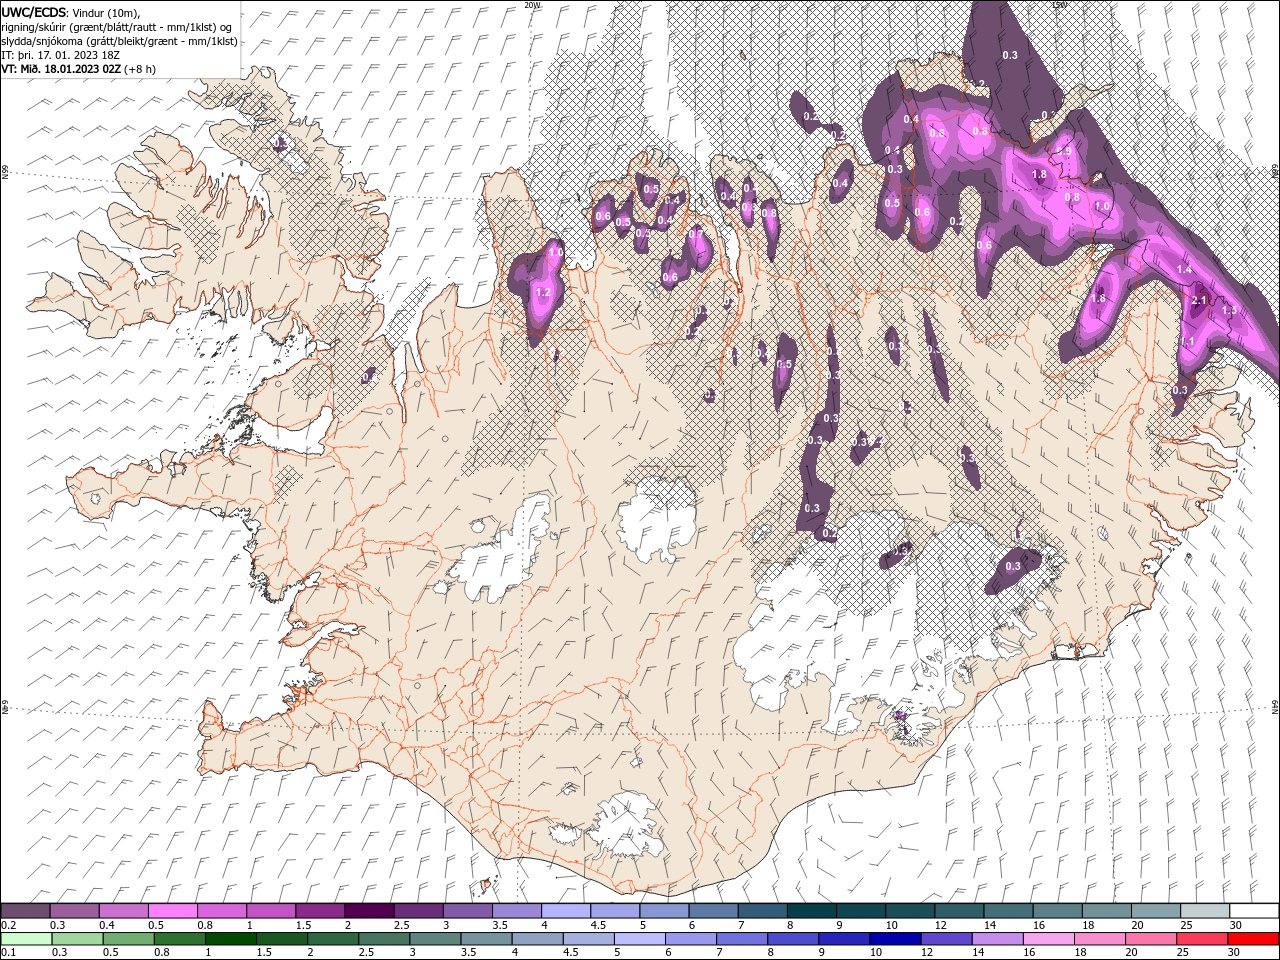Image resolution: width=1280 pixels, height=960 pixels.
Task: Pick the snow legend swatch labeled 16
Action: pos(1056,911)
